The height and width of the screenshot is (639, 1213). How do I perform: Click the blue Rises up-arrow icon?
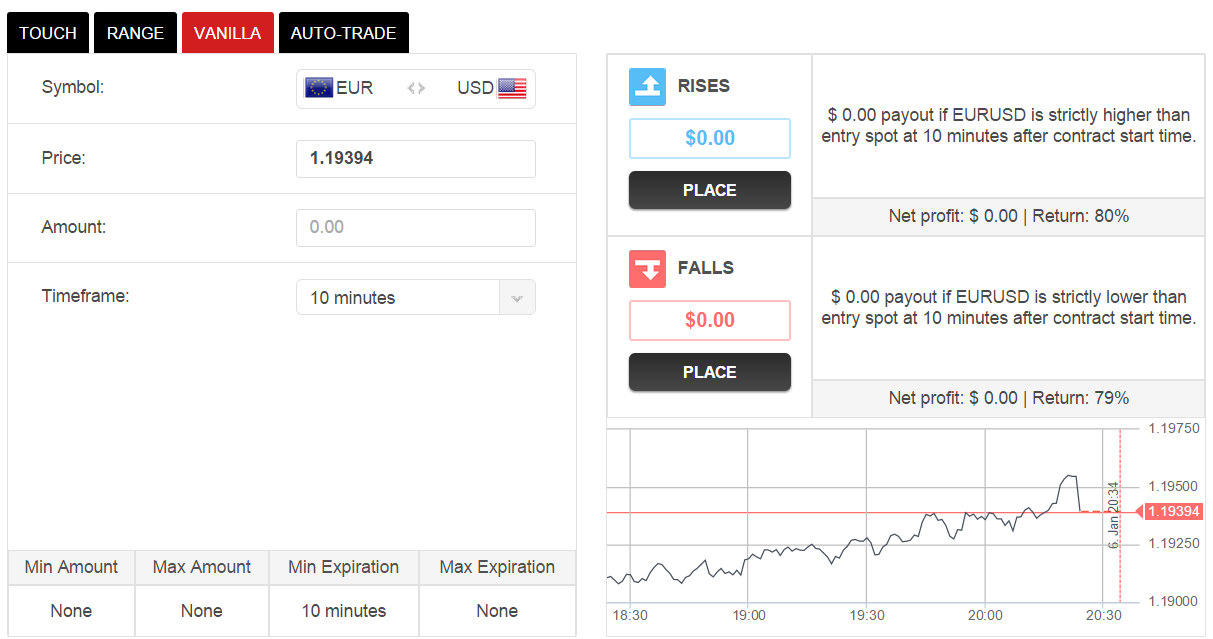pyautogui.click(x=647, y=86)
